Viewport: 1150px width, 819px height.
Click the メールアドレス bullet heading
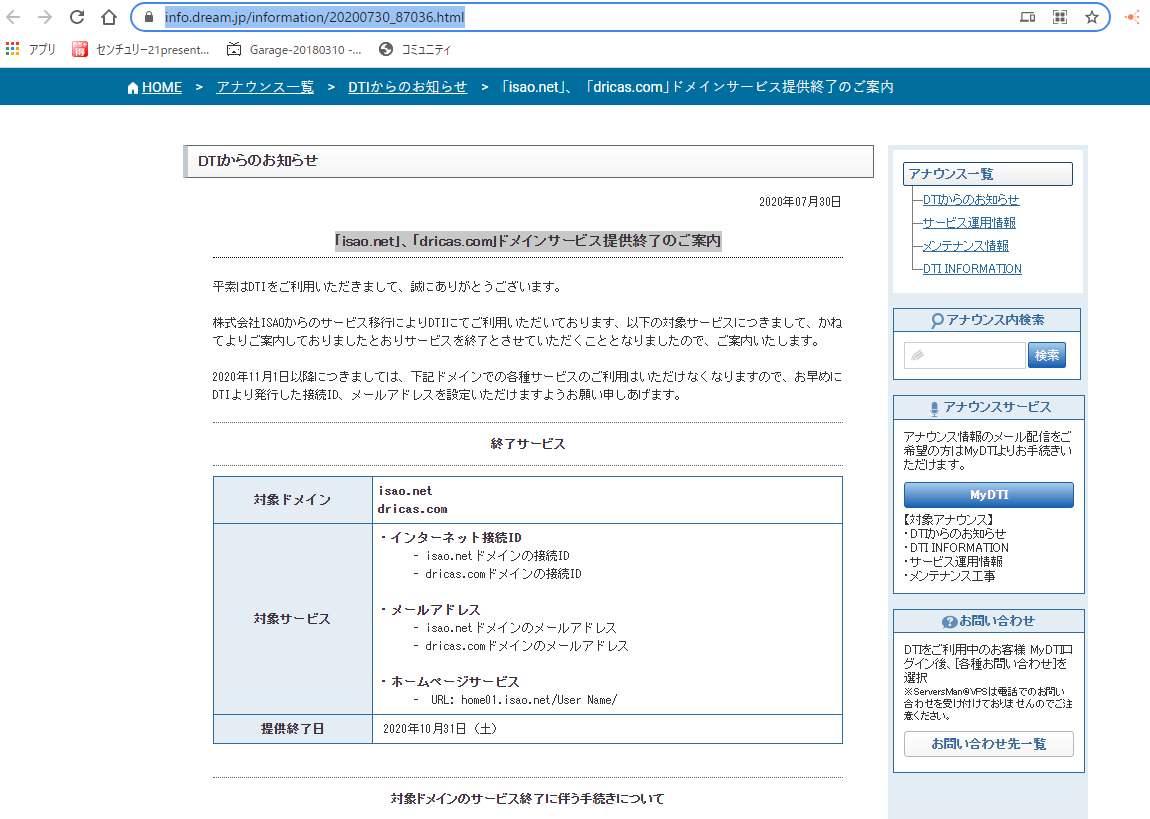(435, 610)
